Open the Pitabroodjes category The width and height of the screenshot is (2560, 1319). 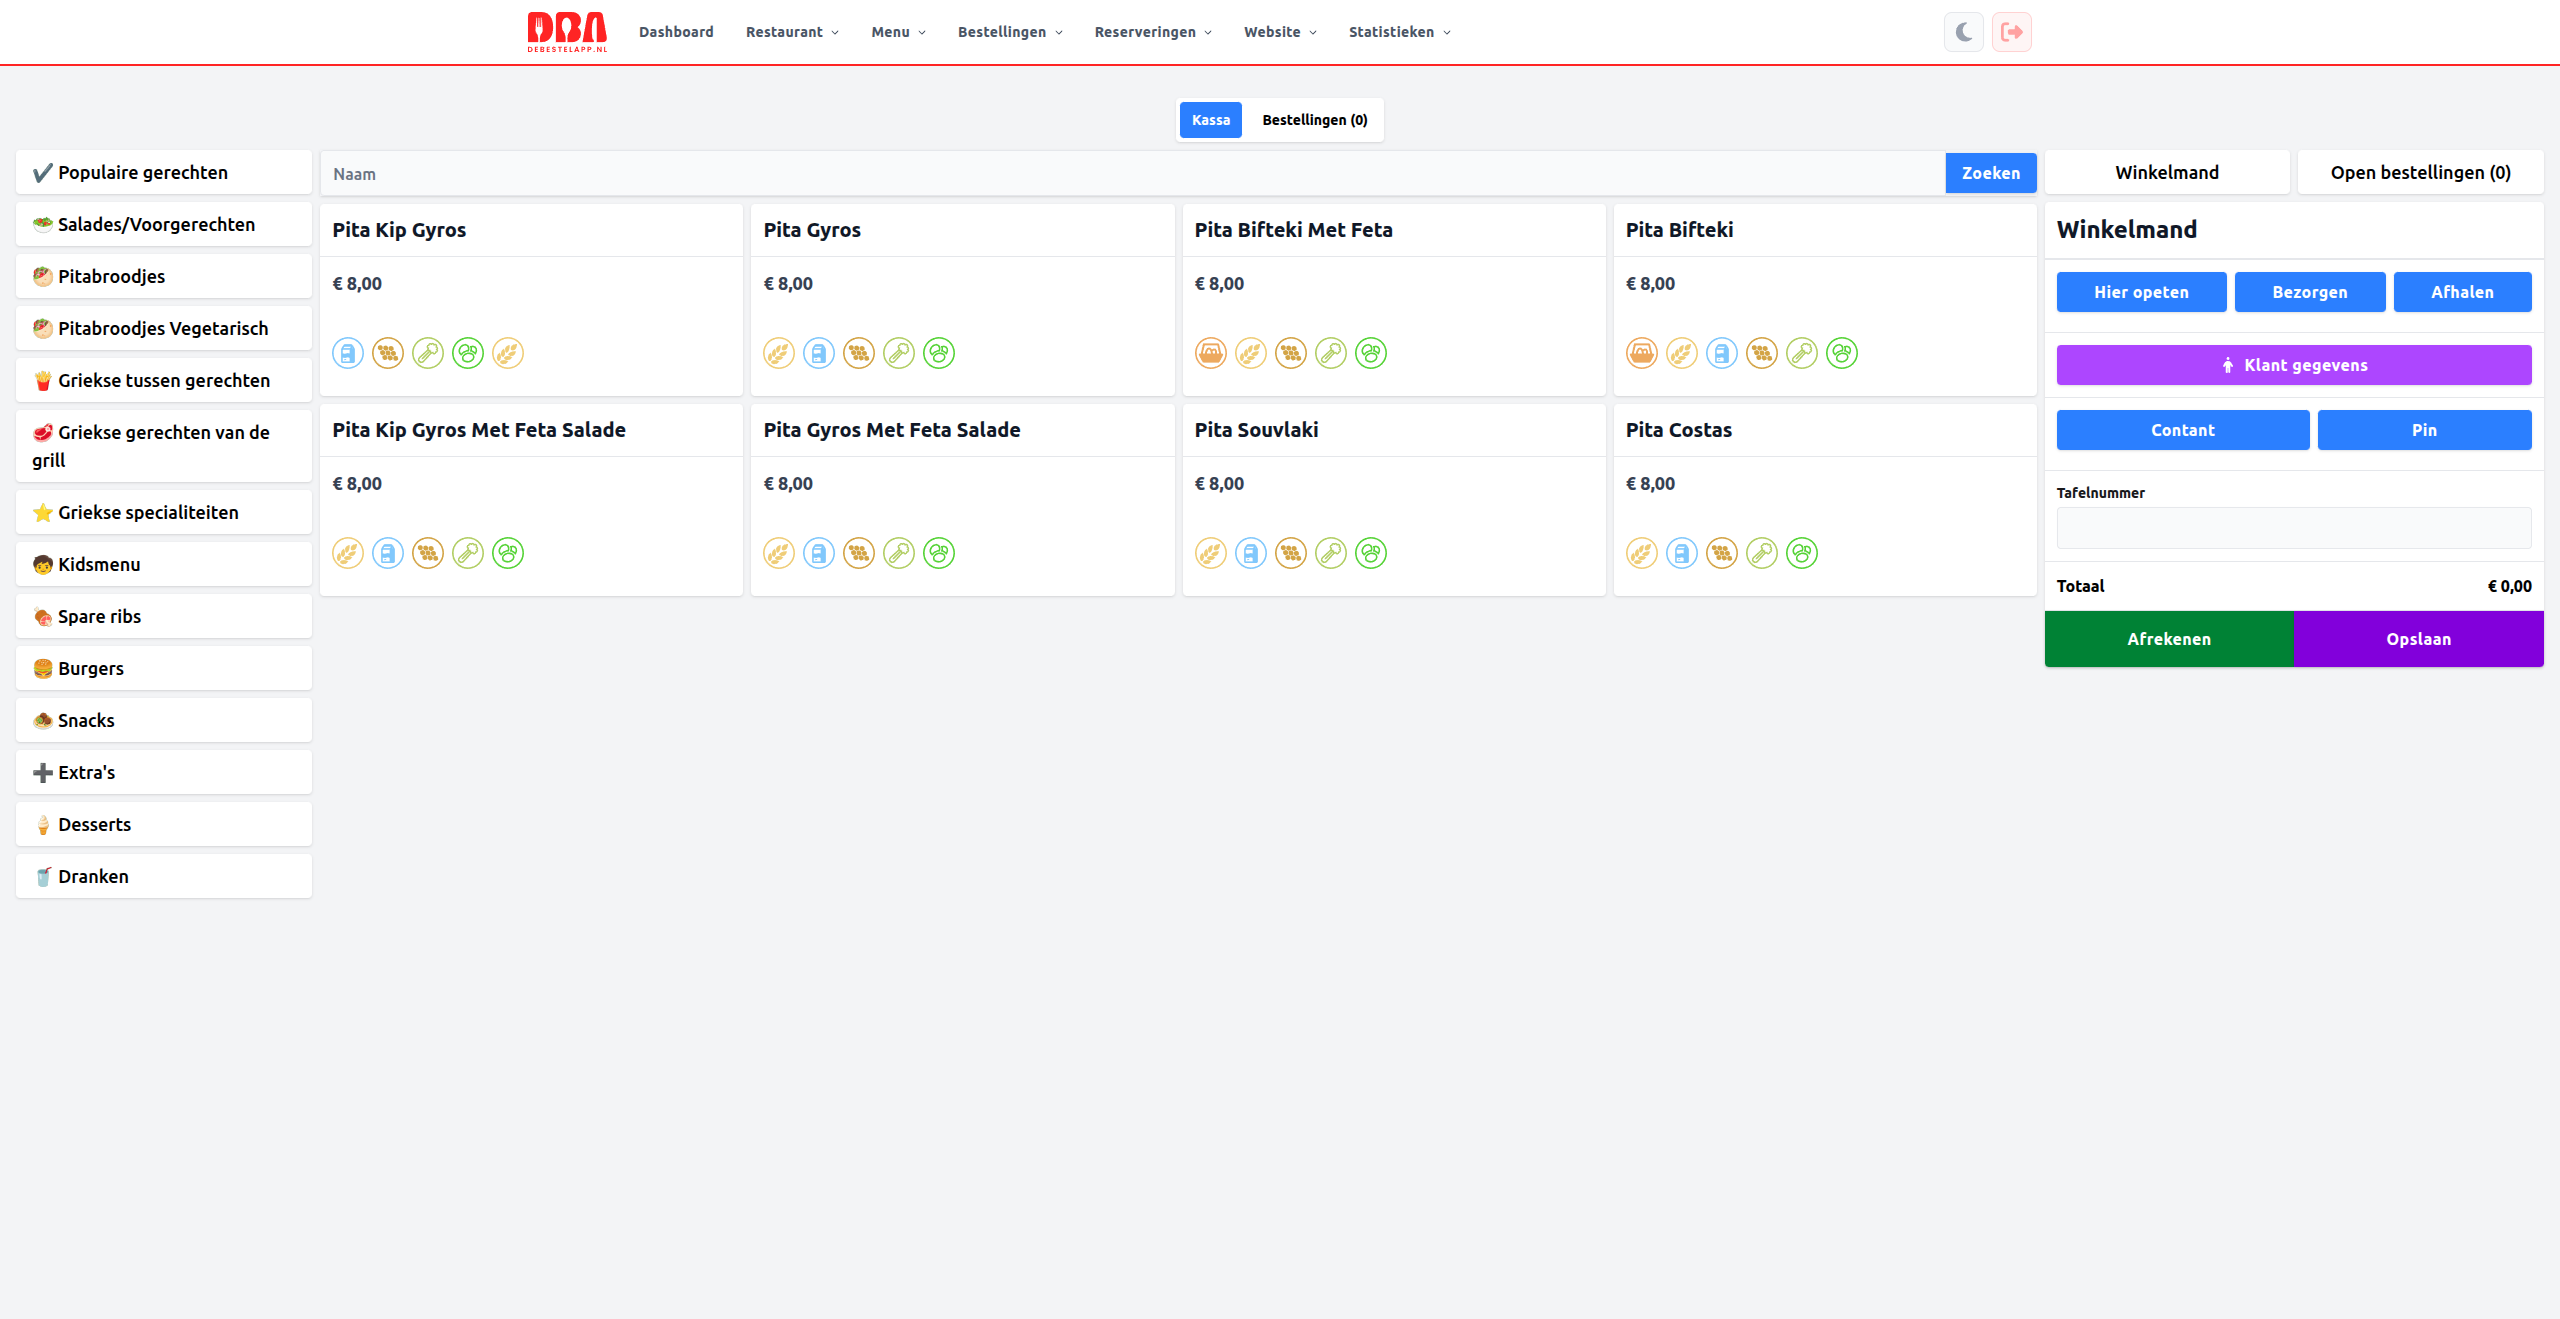(x=164, y=277)
